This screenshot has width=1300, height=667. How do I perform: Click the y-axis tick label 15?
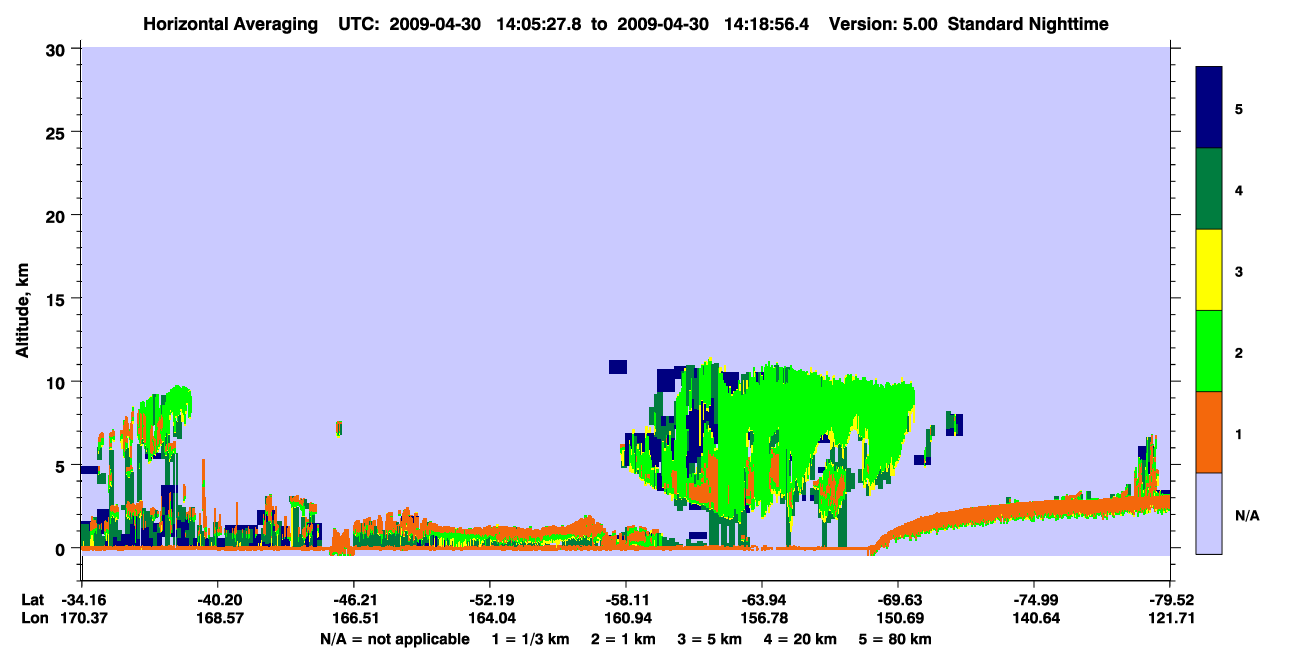pyautogui.click(x=57, y=299)
